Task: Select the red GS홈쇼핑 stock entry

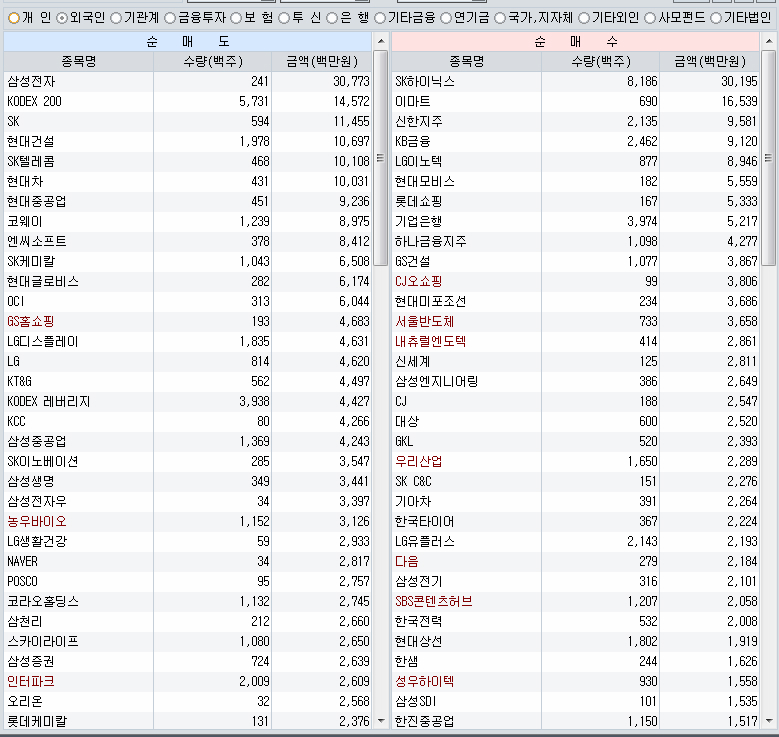Action: point(30,322)
